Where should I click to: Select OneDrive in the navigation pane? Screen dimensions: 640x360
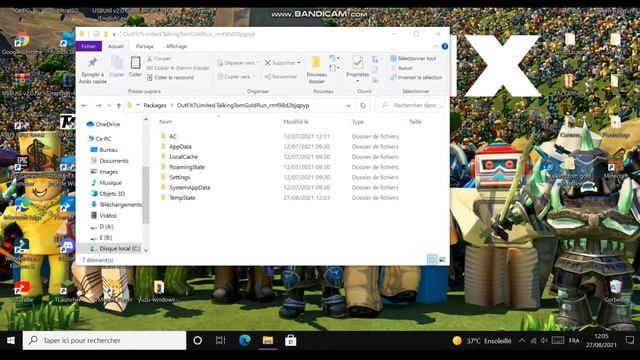pos(104,124)
